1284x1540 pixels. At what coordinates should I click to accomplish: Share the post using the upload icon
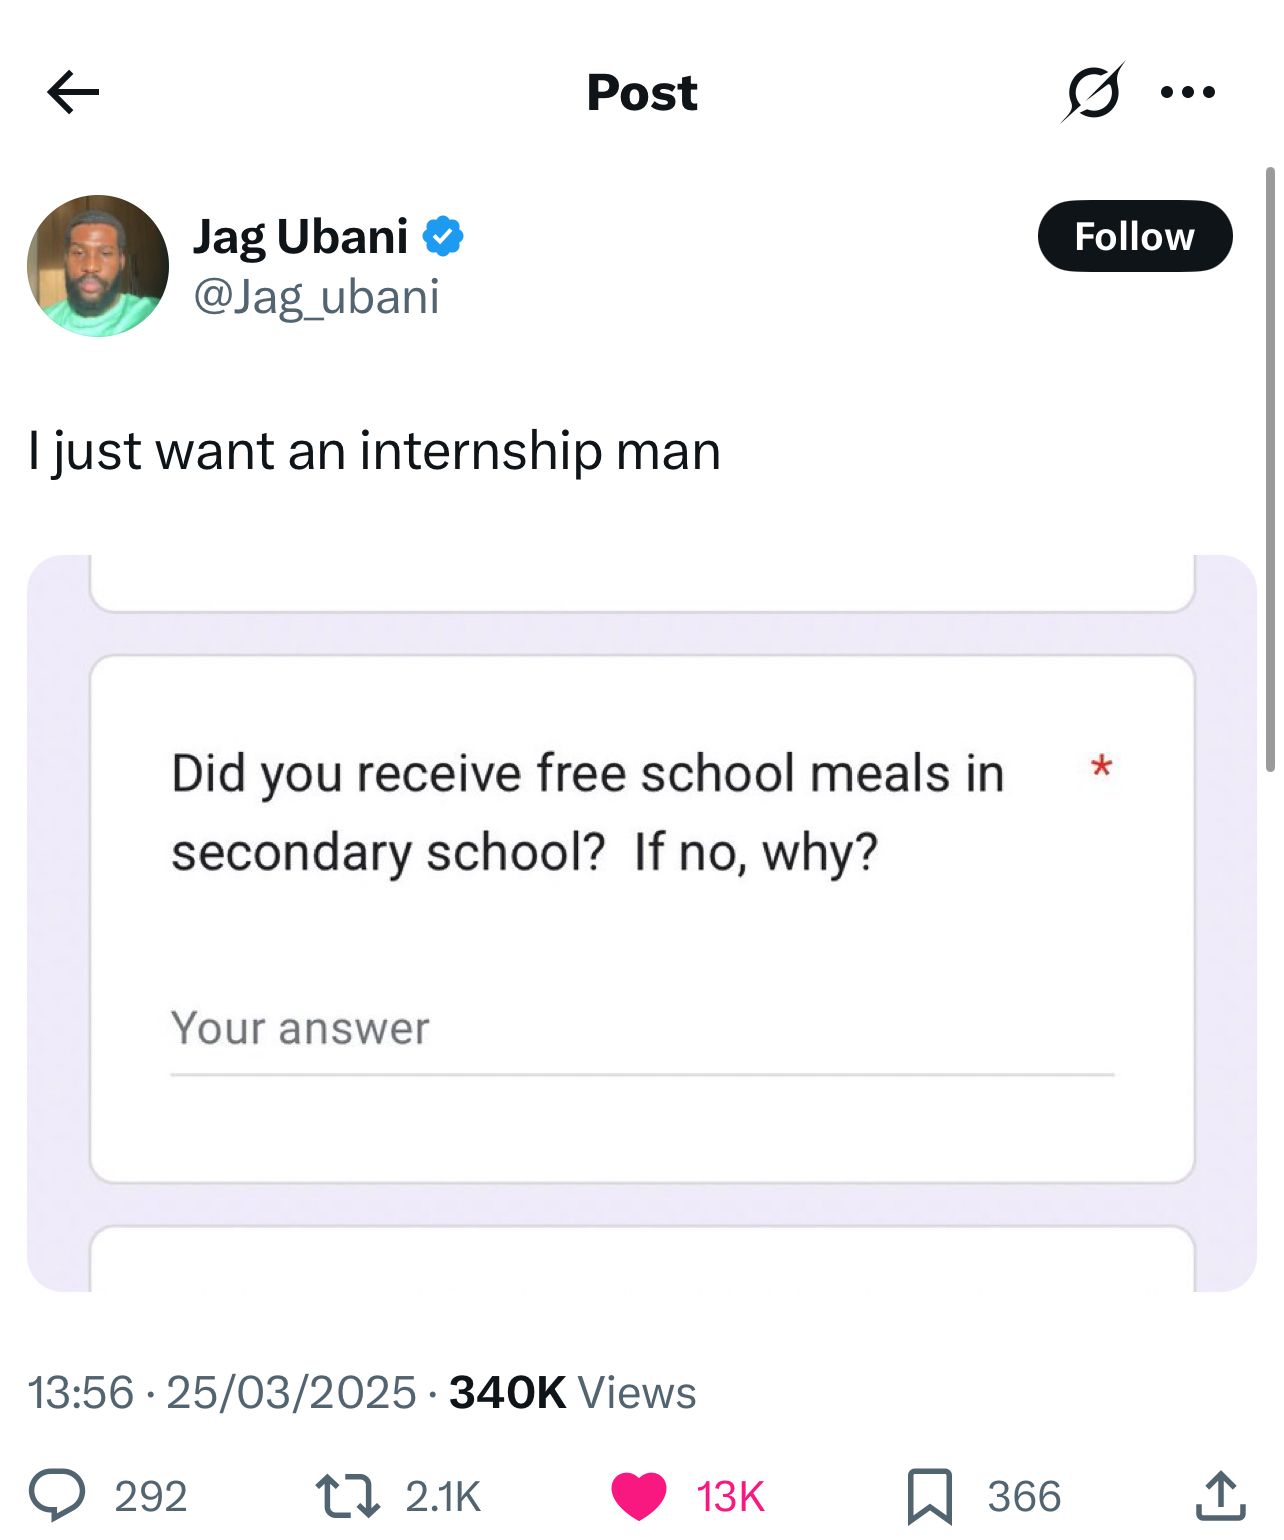pos(1220,1496)
